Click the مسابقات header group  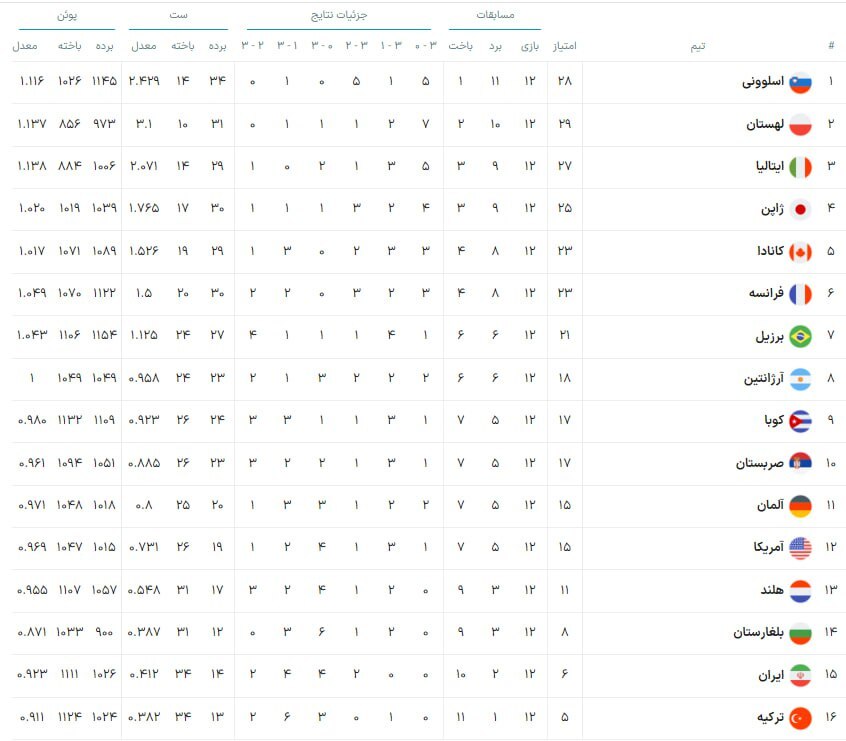494,17
